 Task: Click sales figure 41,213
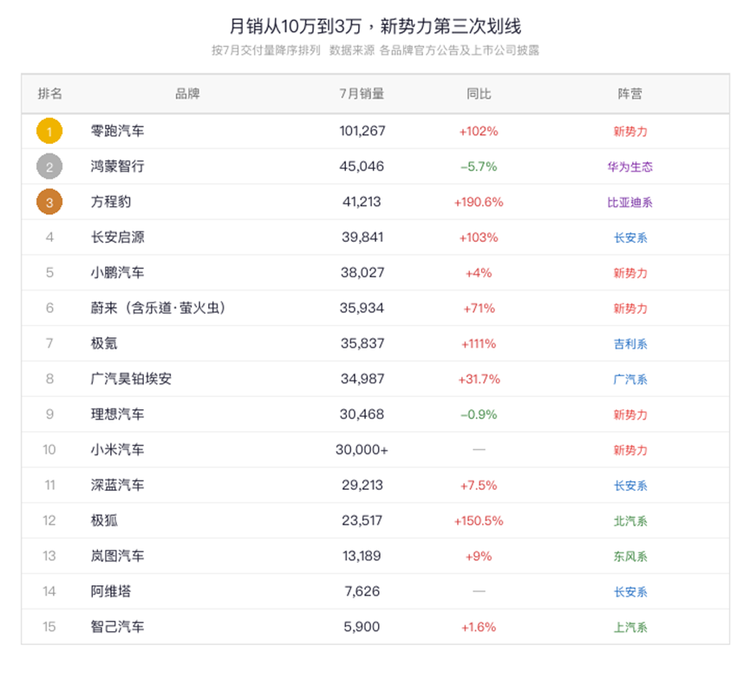pos(362,202)
